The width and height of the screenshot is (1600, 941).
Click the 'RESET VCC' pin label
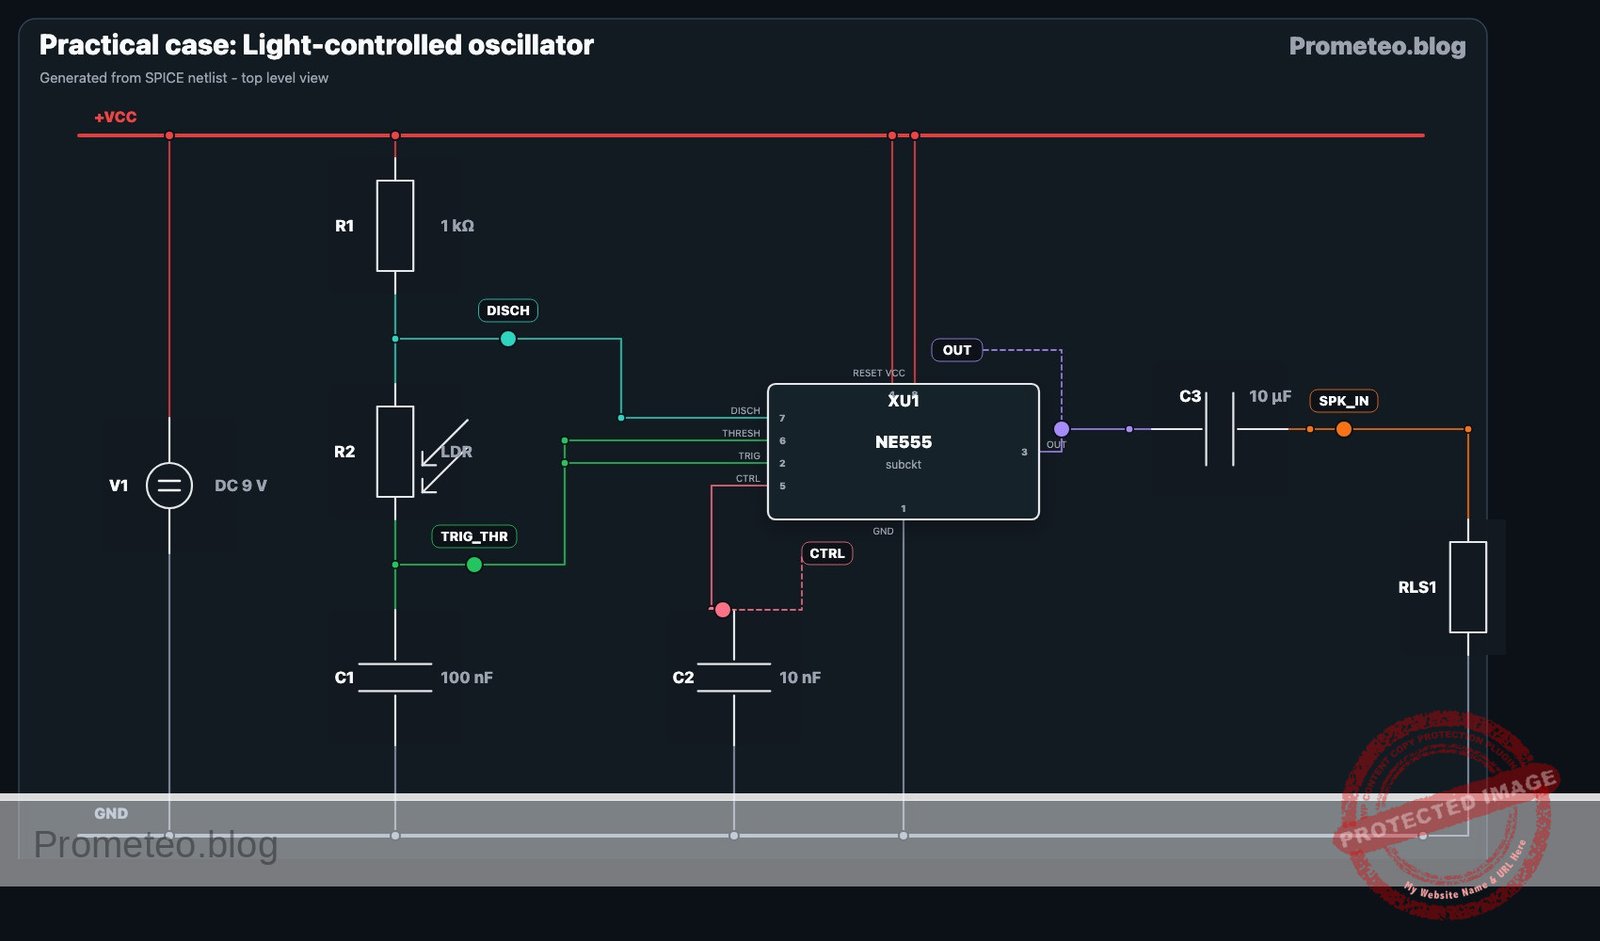tap(878, 373)
